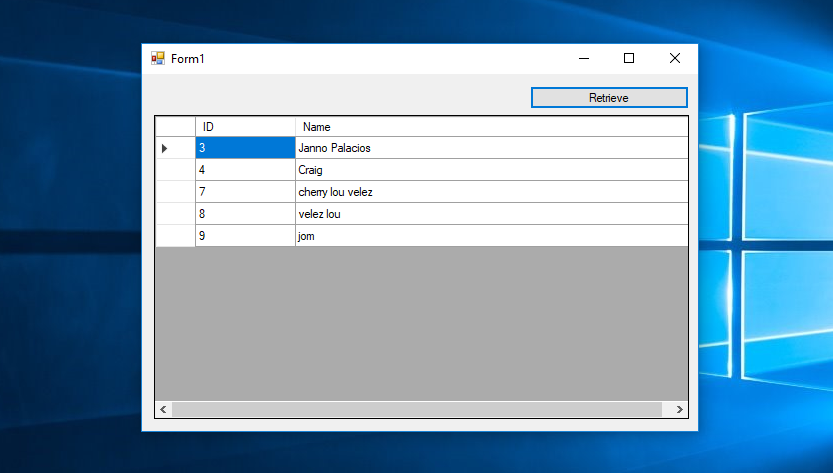Minimize the Form1 window
Viewport: 833px width, 473px height.
click(x=584, y=58)
